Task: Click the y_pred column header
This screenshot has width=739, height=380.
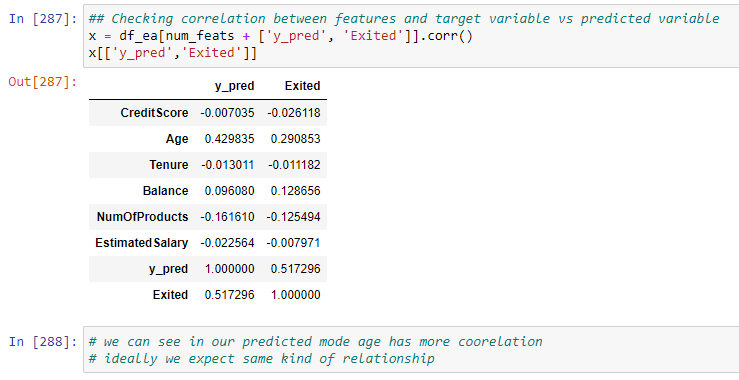Action: 235,86
